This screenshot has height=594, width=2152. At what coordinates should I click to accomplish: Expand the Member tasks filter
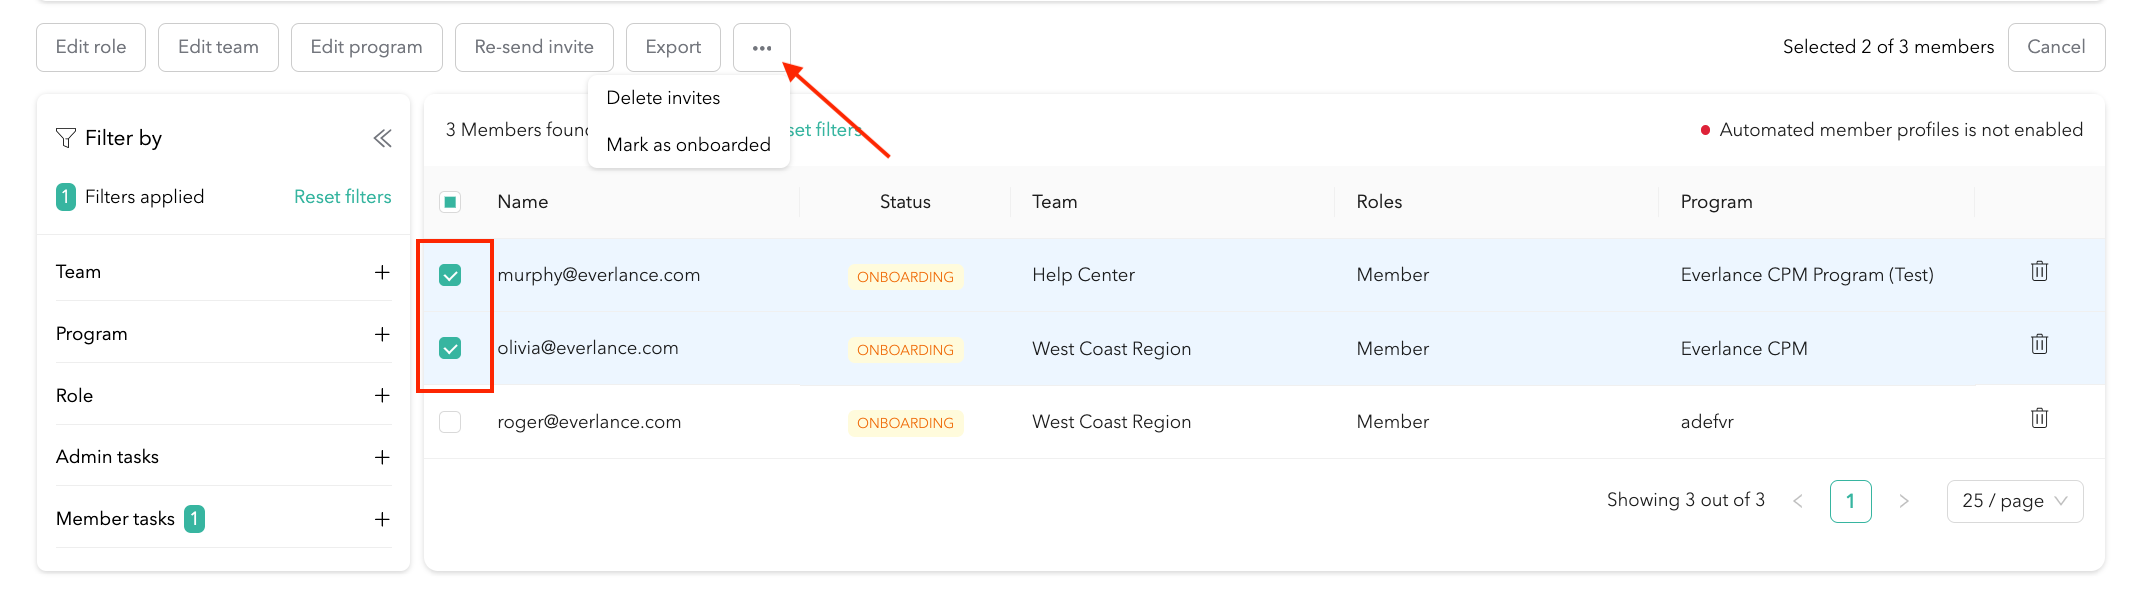pos(382,519)
